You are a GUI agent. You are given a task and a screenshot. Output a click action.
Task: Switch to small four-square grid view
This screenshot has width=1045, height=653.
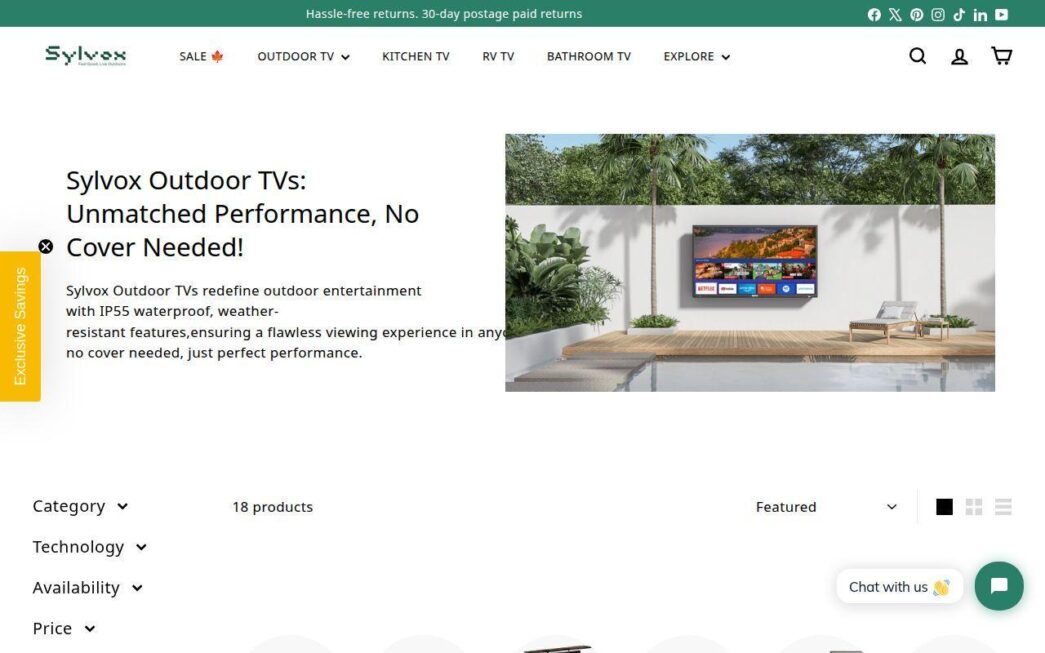click(x=974, y=507)
